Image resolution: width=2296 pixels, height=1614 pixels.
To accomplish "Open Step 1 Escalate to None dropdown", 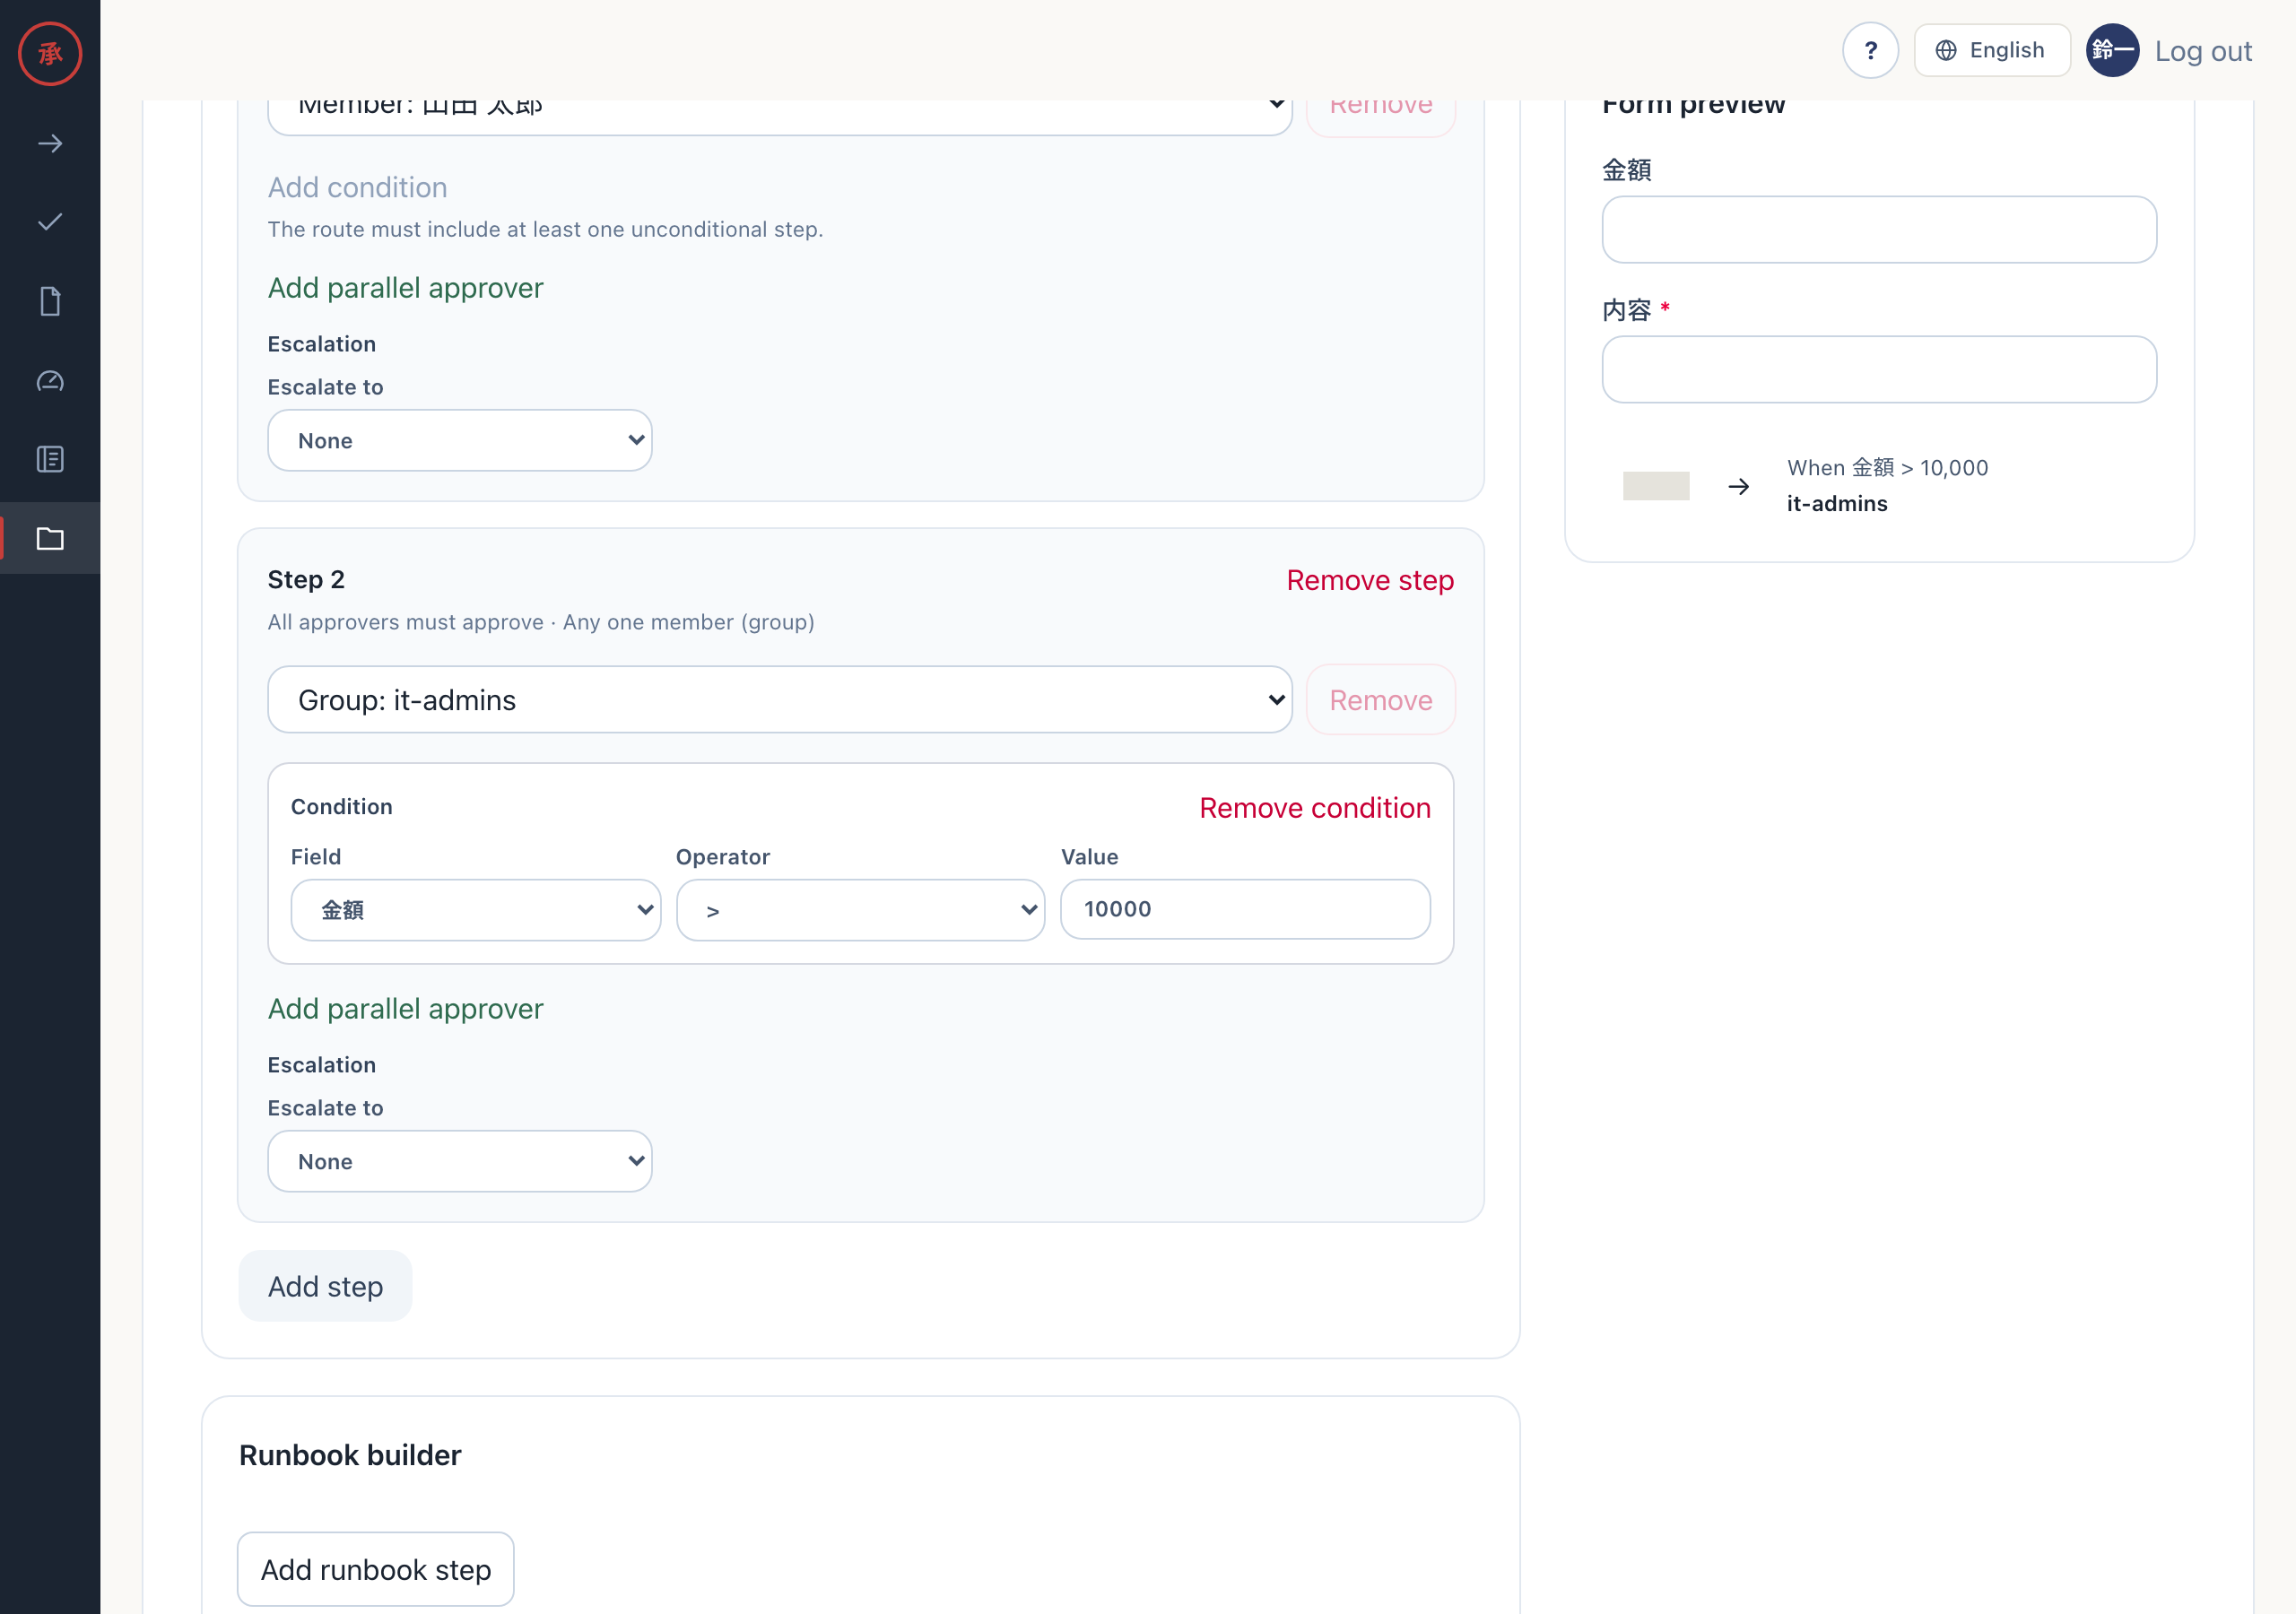I will tap(459, 440).
